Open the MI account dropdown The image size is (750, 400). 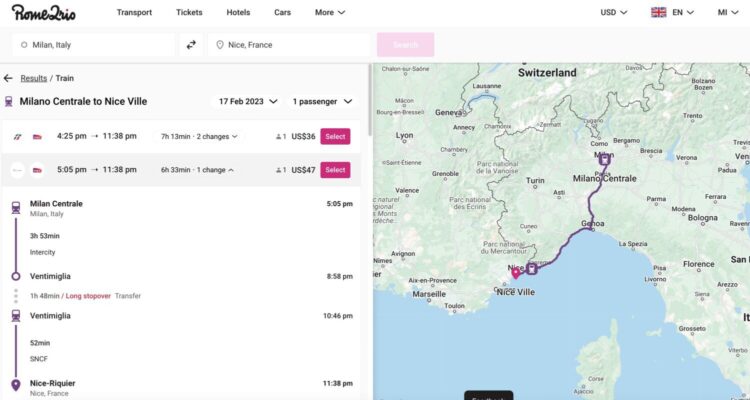[728, 12]
